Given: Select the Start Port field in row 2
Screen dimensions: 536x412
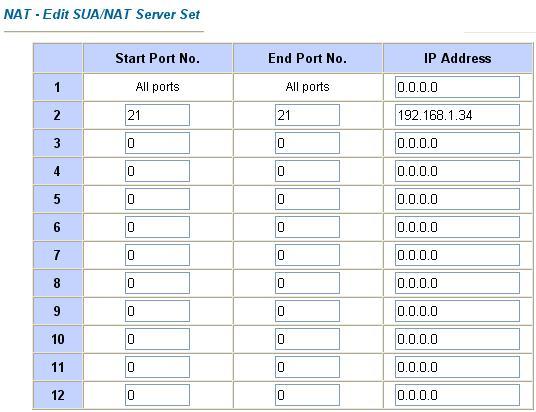Looking at the screenshot, I should (157, 115).
